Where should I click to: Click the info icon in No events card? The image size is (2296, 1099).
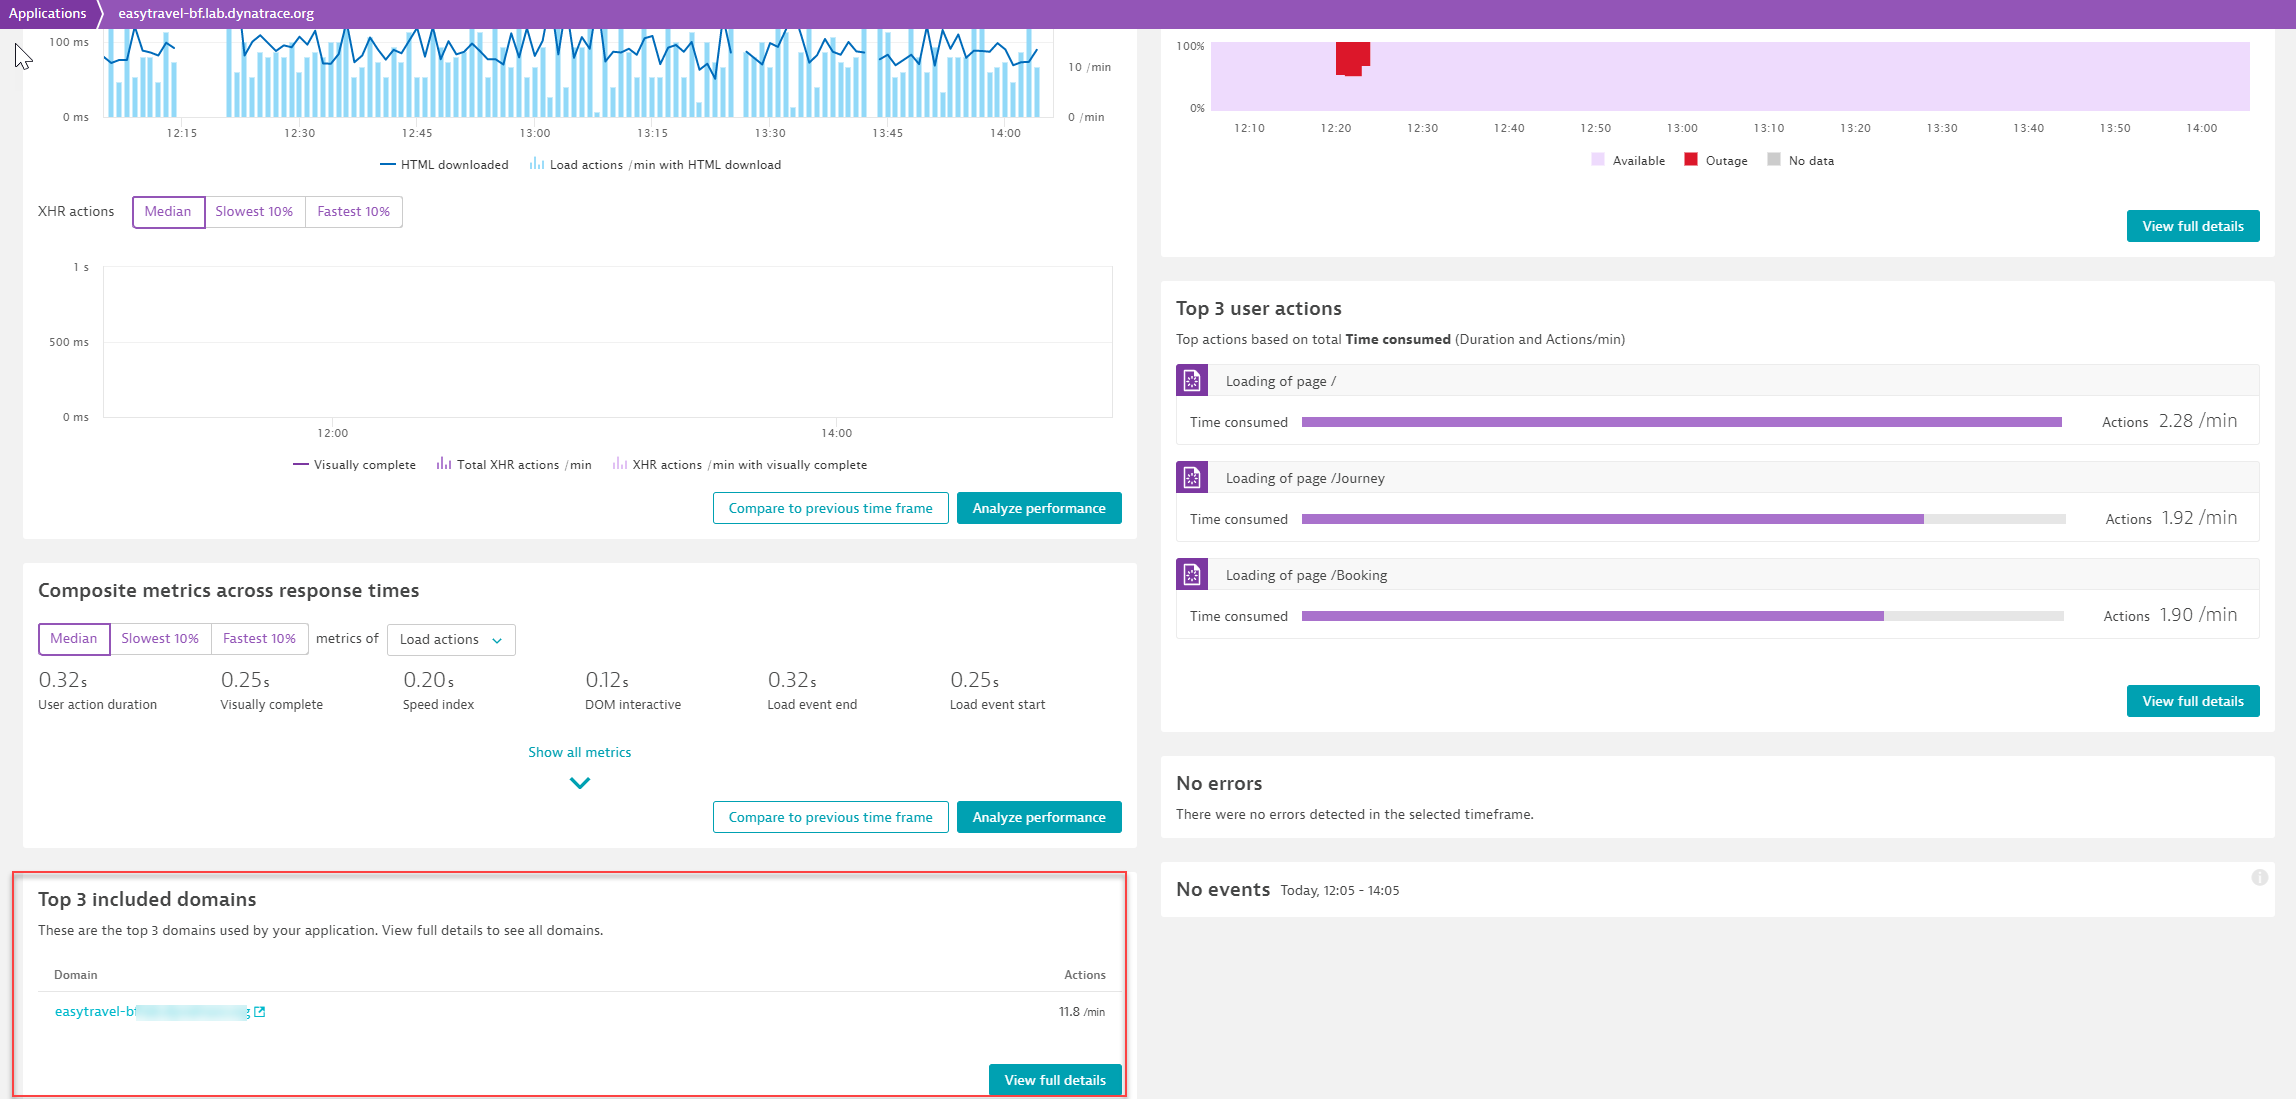[2259, 877]
